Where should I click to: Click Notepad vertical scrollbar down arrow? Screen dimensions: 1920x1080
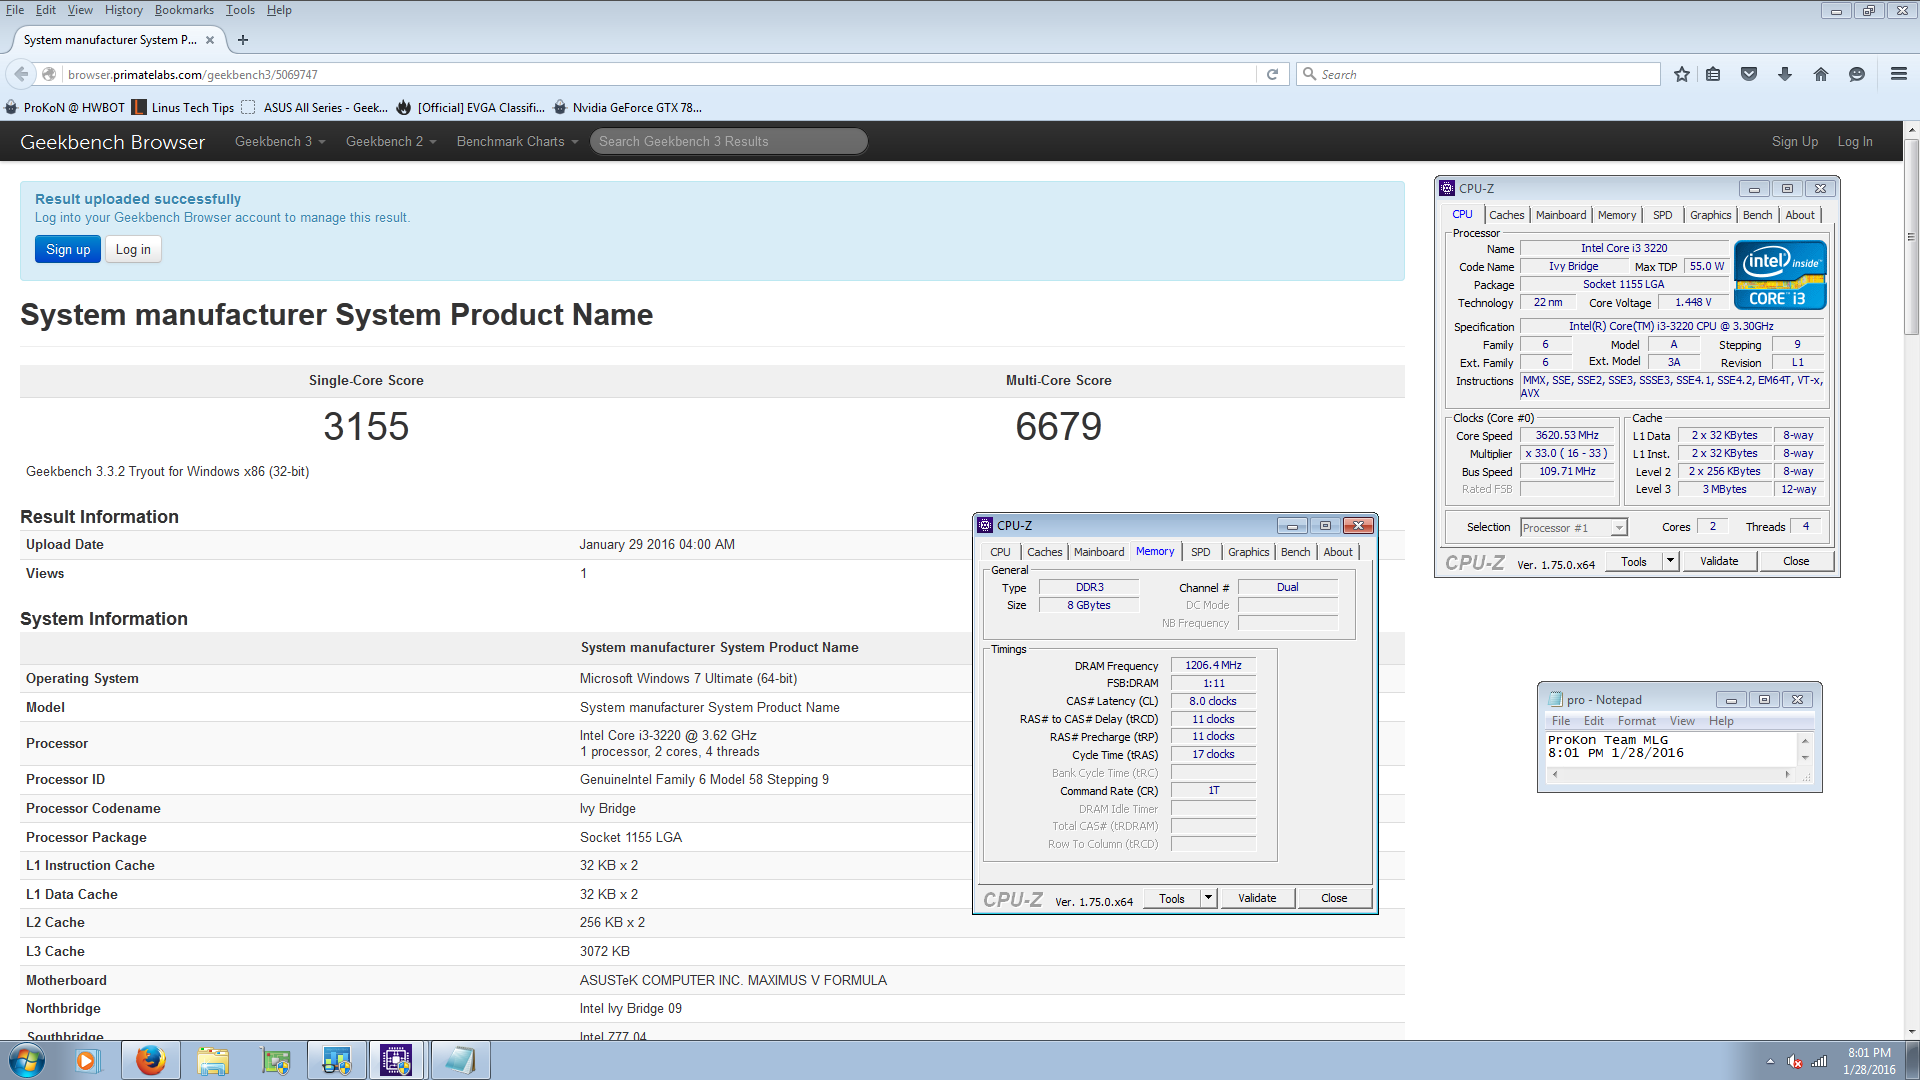[1805, 757]
